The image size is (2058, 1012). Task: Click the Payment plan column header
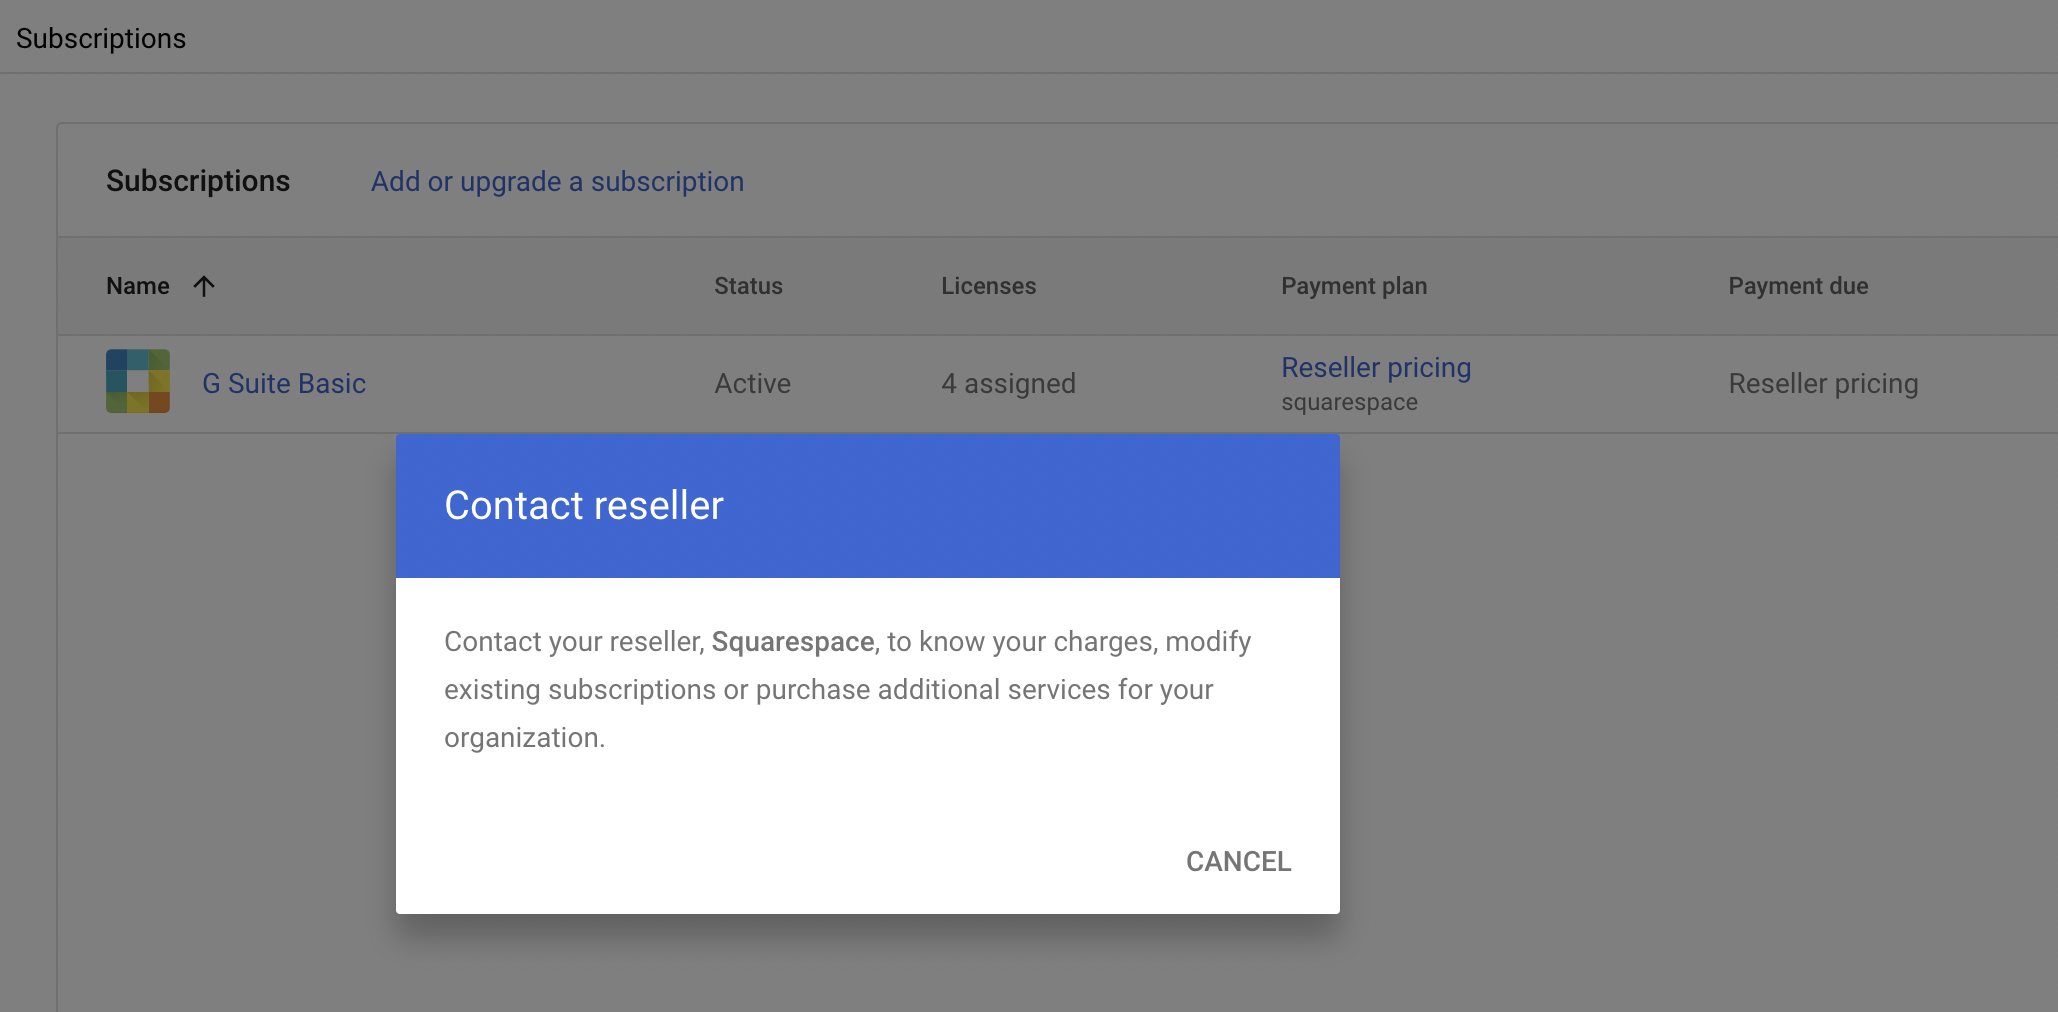tap(1354, 286)
